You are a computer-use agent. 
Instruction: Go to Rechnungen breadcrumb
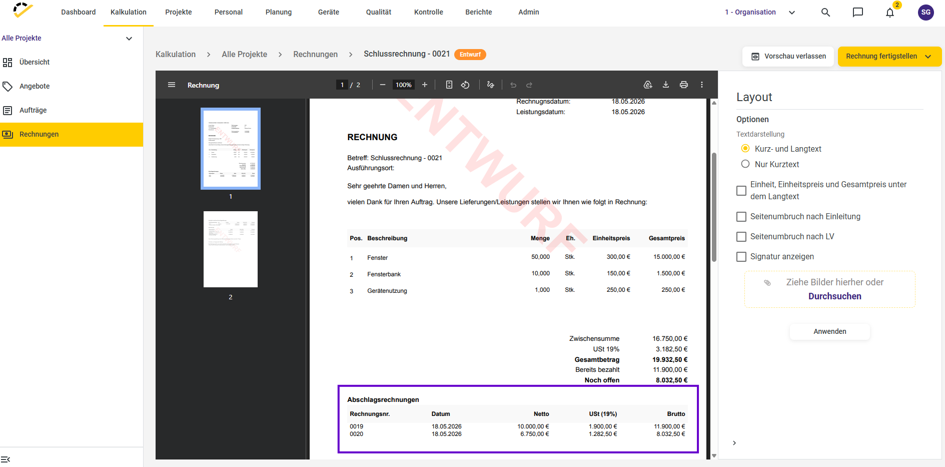[315, 54]
